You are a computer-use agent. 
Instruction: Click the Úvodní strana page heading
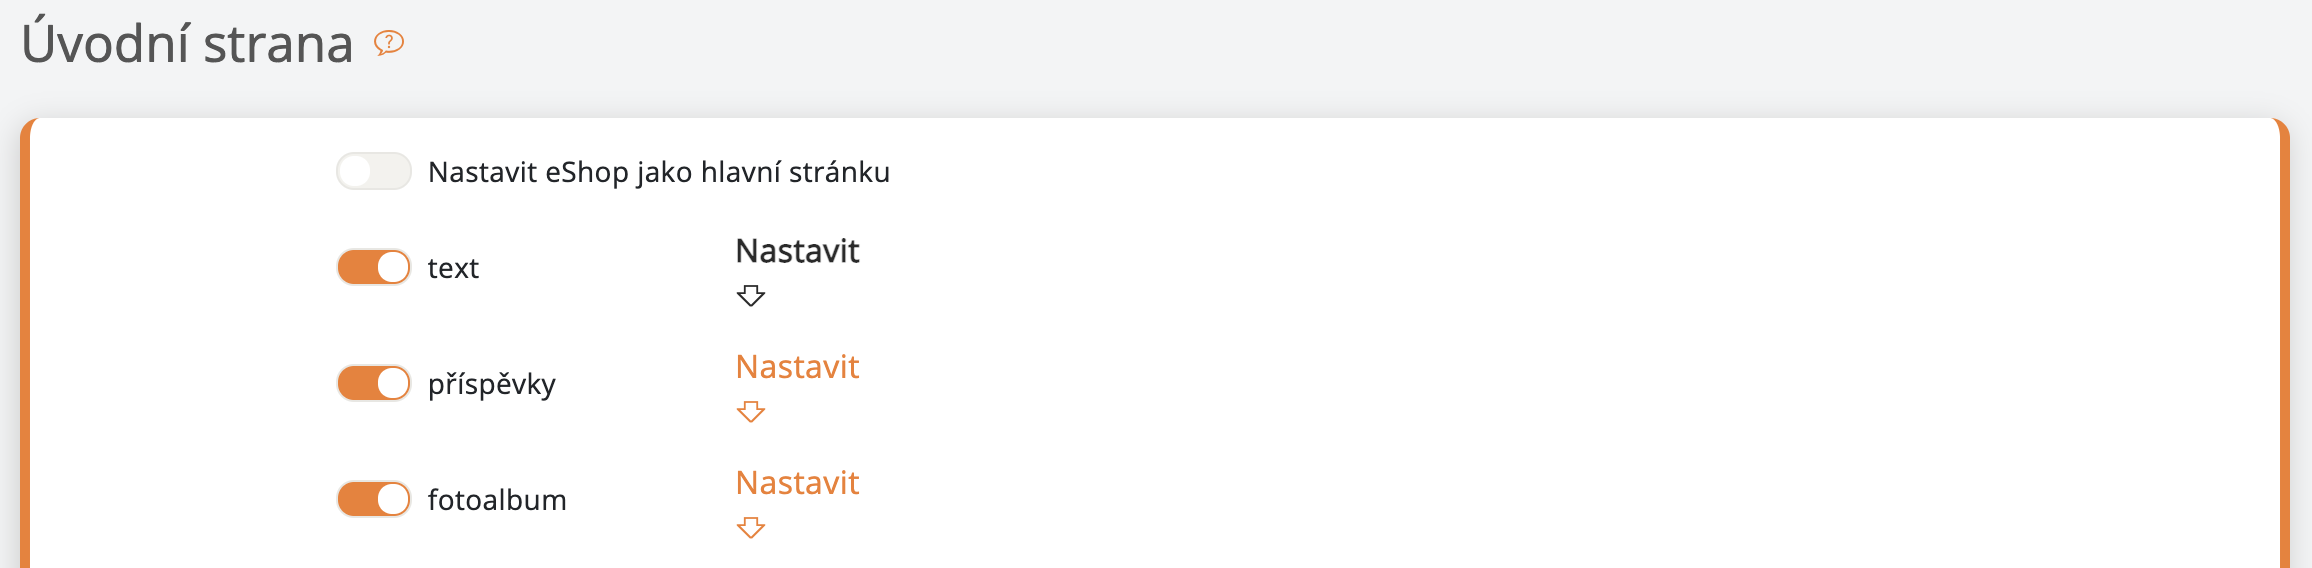(x=187, y=44)
